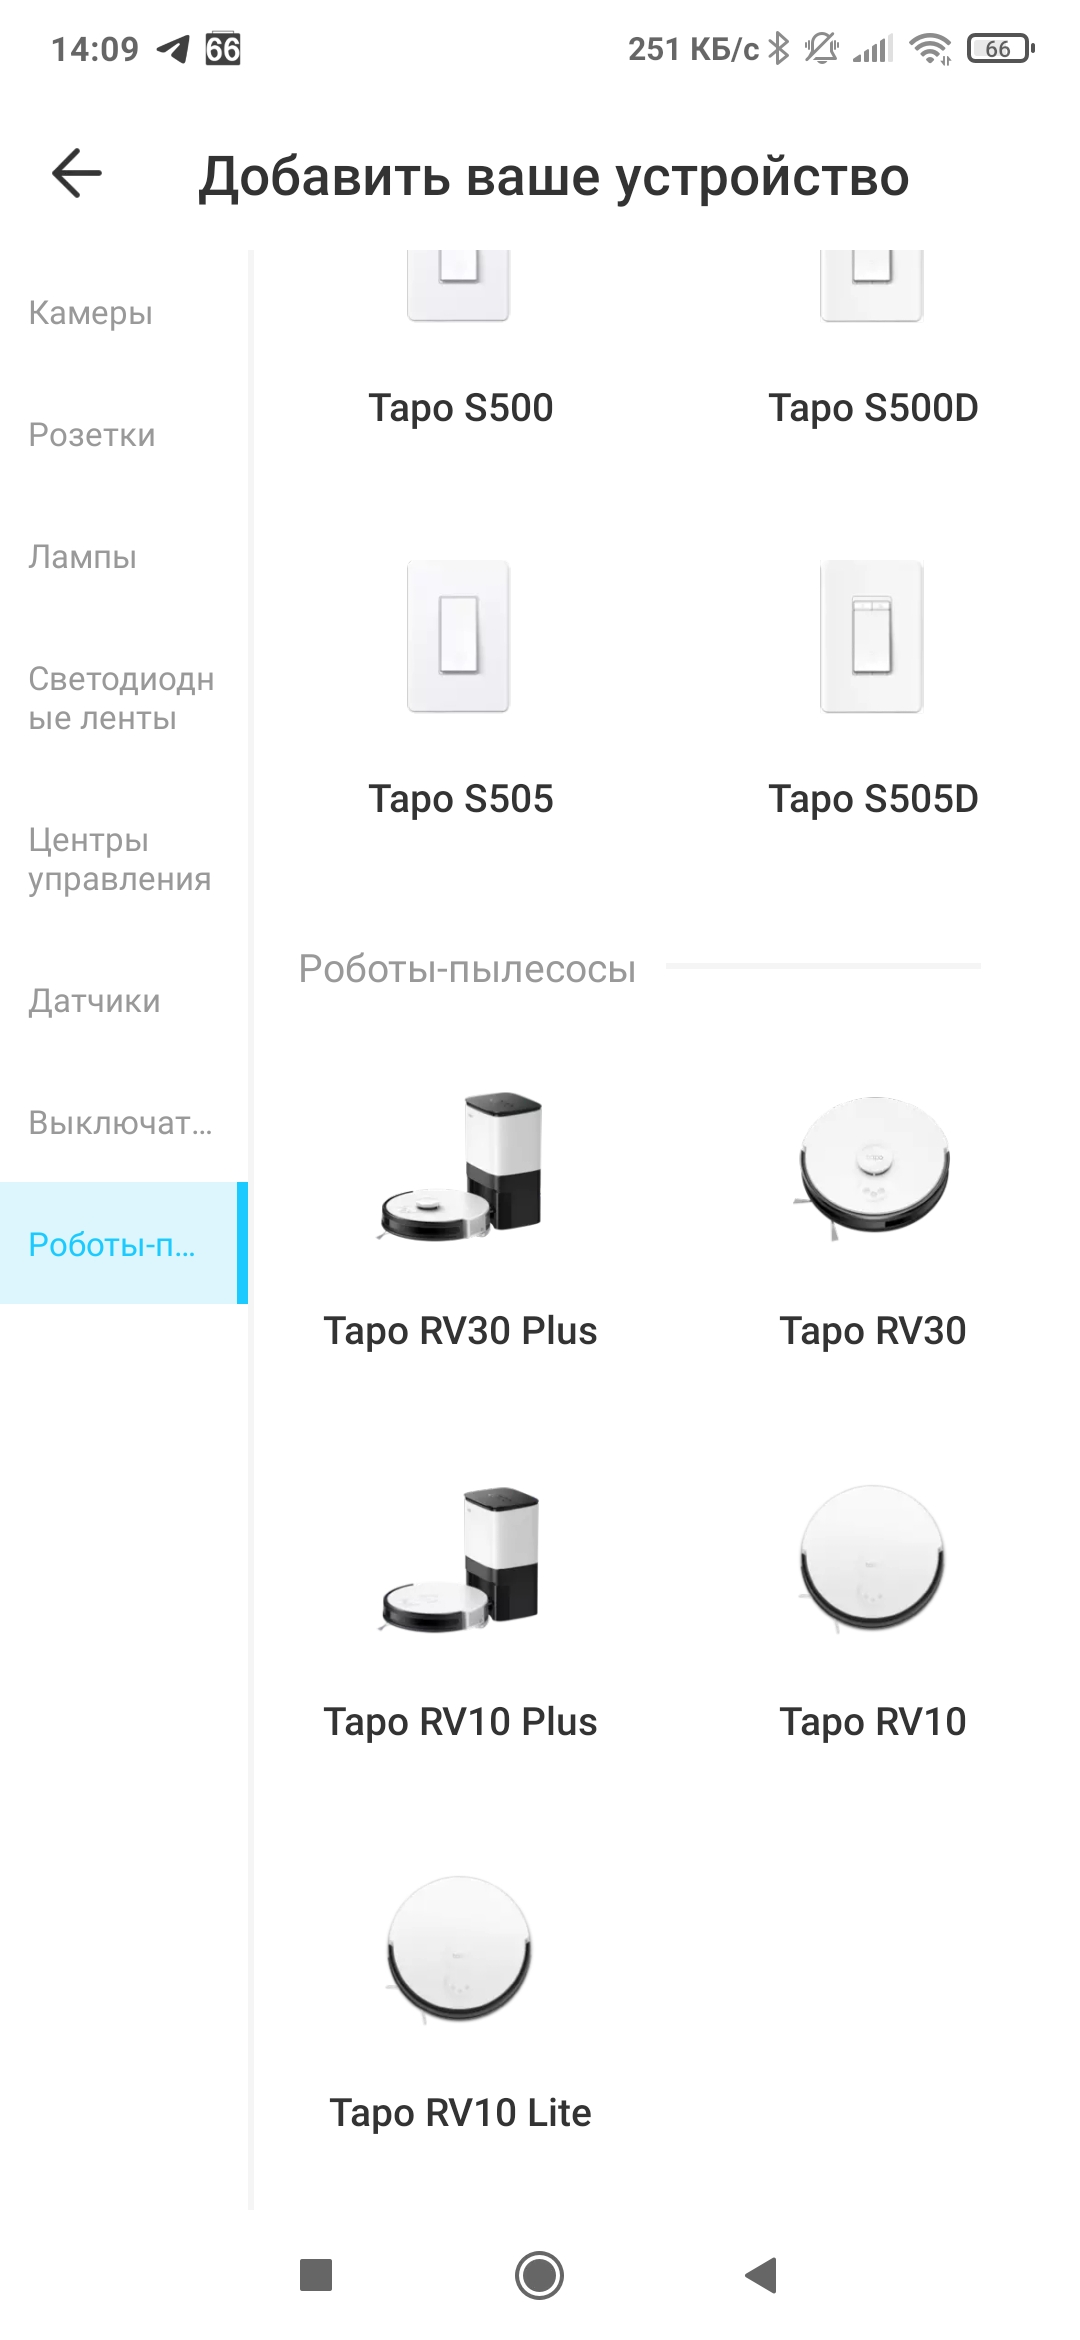Image resolution: width=1080 pixels, height=2340 pixels.
Task: Switch to the Розетки category
Action: click(x=92, y=435)
